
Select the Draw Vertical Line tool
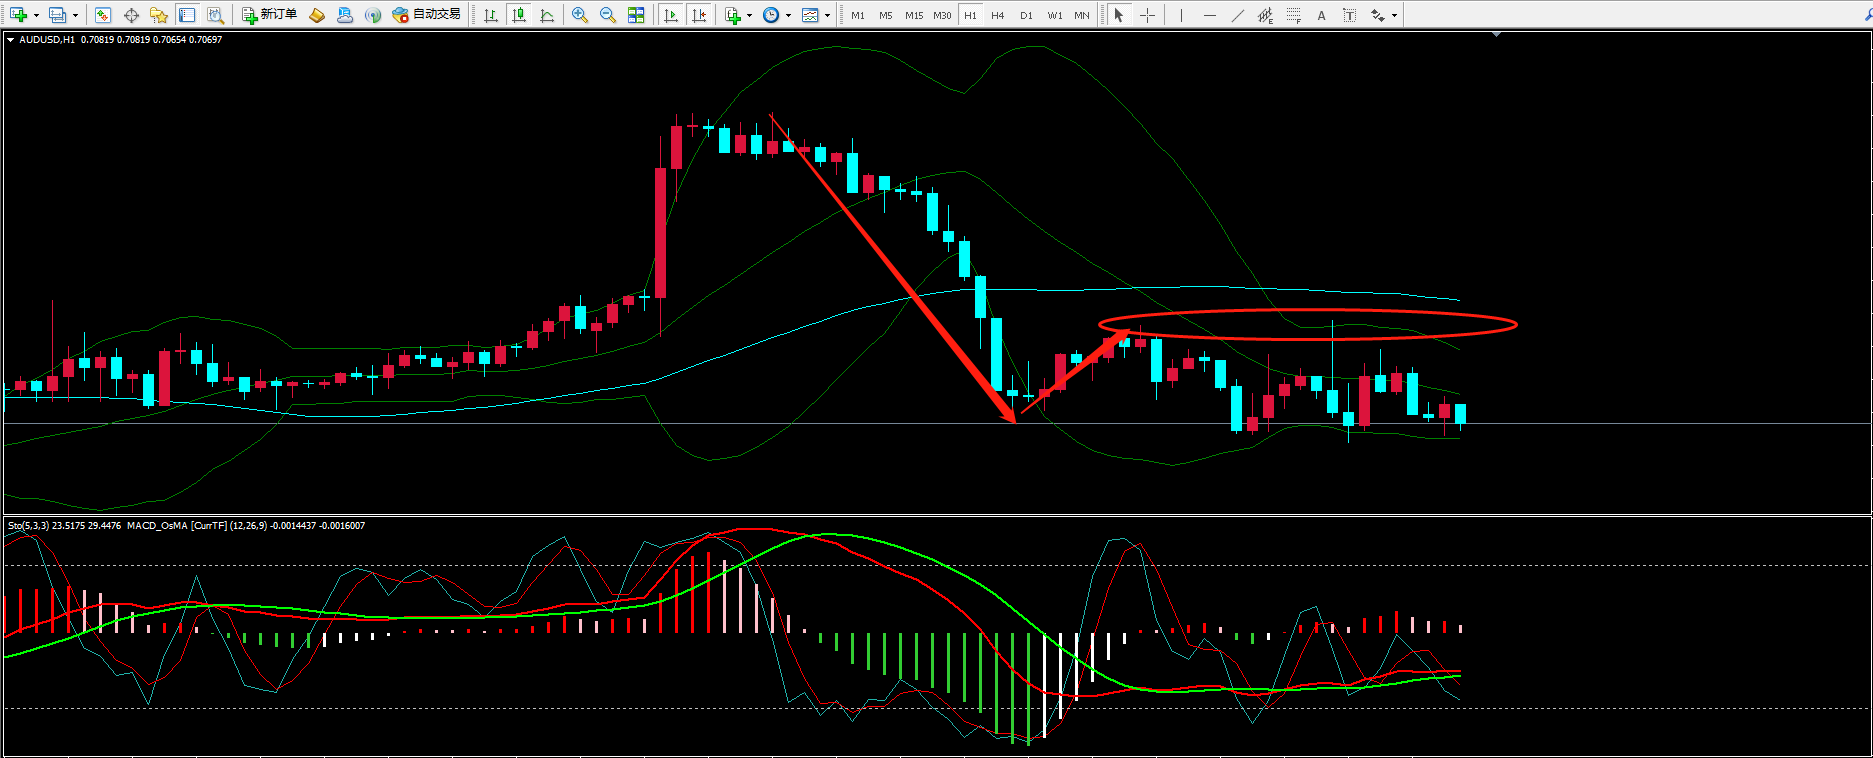1181,15
